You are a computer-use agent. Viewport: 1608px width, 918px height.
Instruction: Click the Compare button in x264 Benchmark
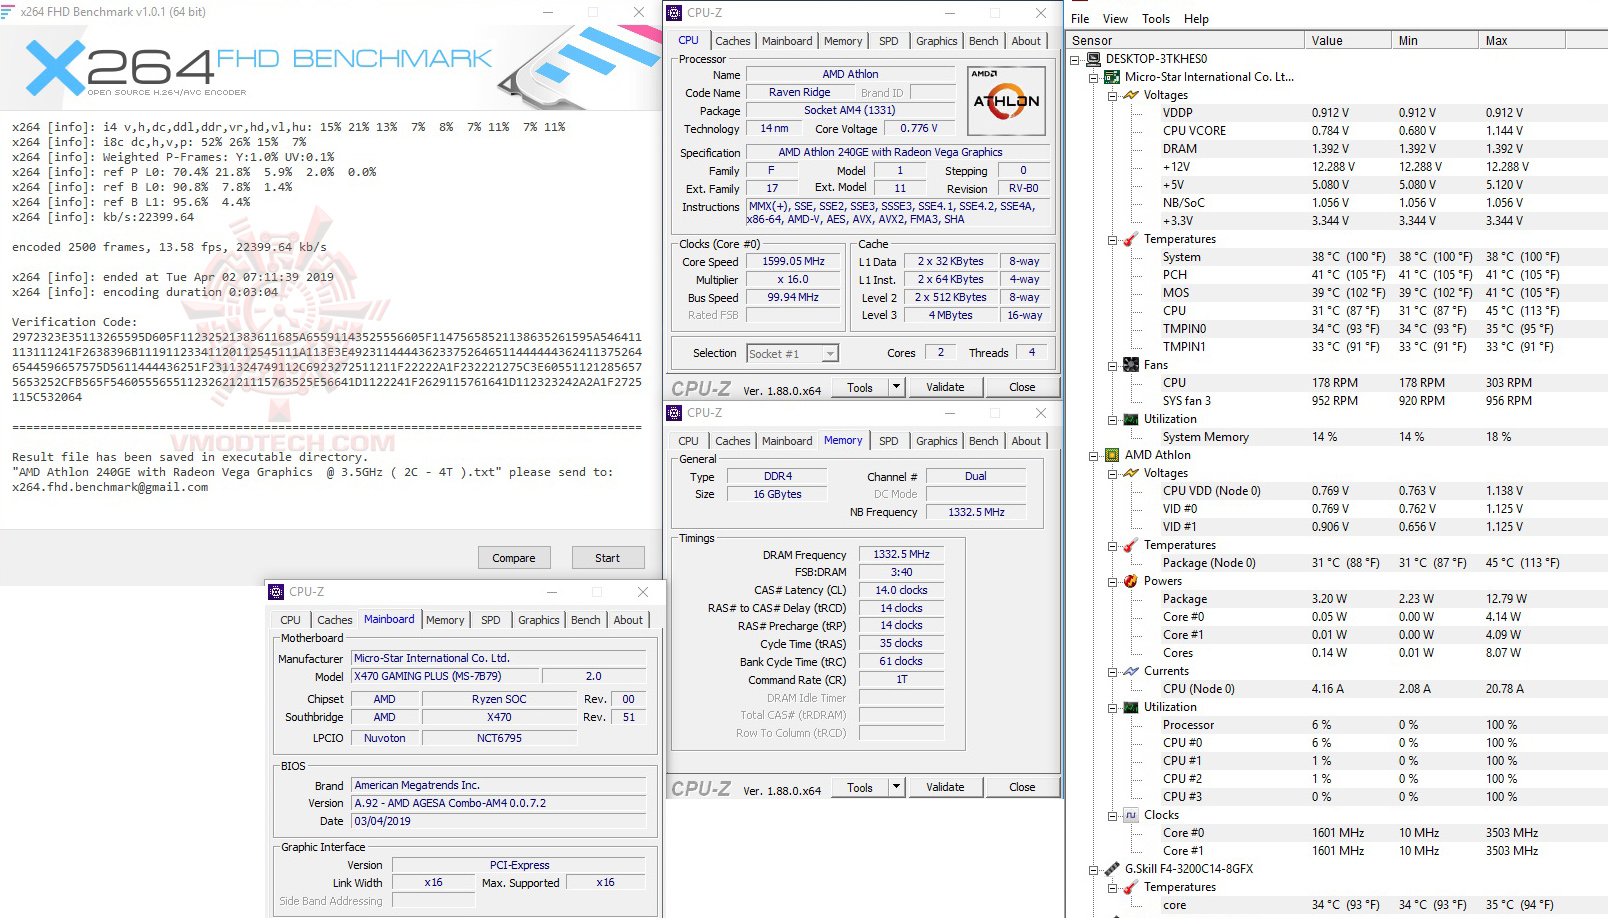click(514, 558)
